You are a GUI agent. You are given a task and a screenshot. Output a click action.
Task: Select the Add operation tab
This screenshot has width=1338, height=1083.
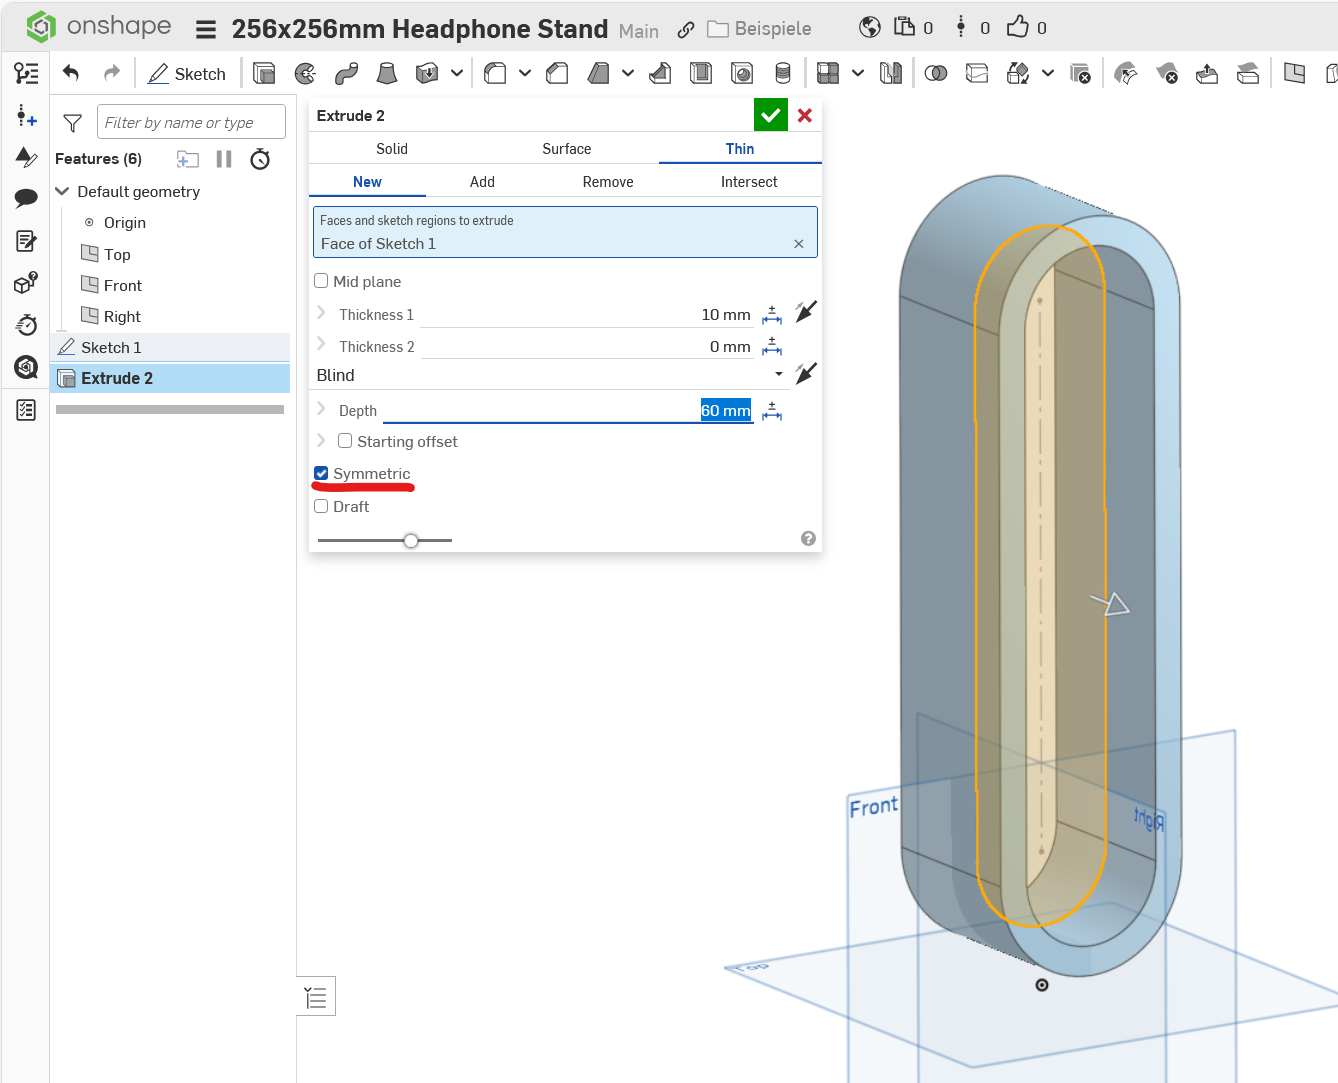482,182
